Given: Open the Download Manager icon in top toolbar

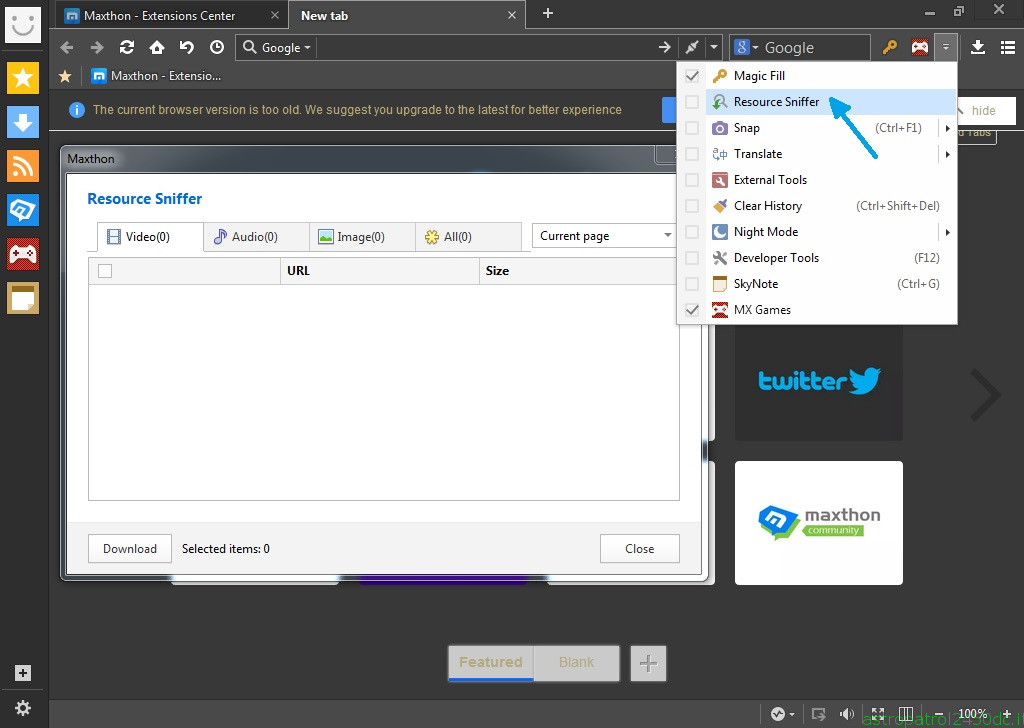Looking at the screenshot, I should point(978,47).
